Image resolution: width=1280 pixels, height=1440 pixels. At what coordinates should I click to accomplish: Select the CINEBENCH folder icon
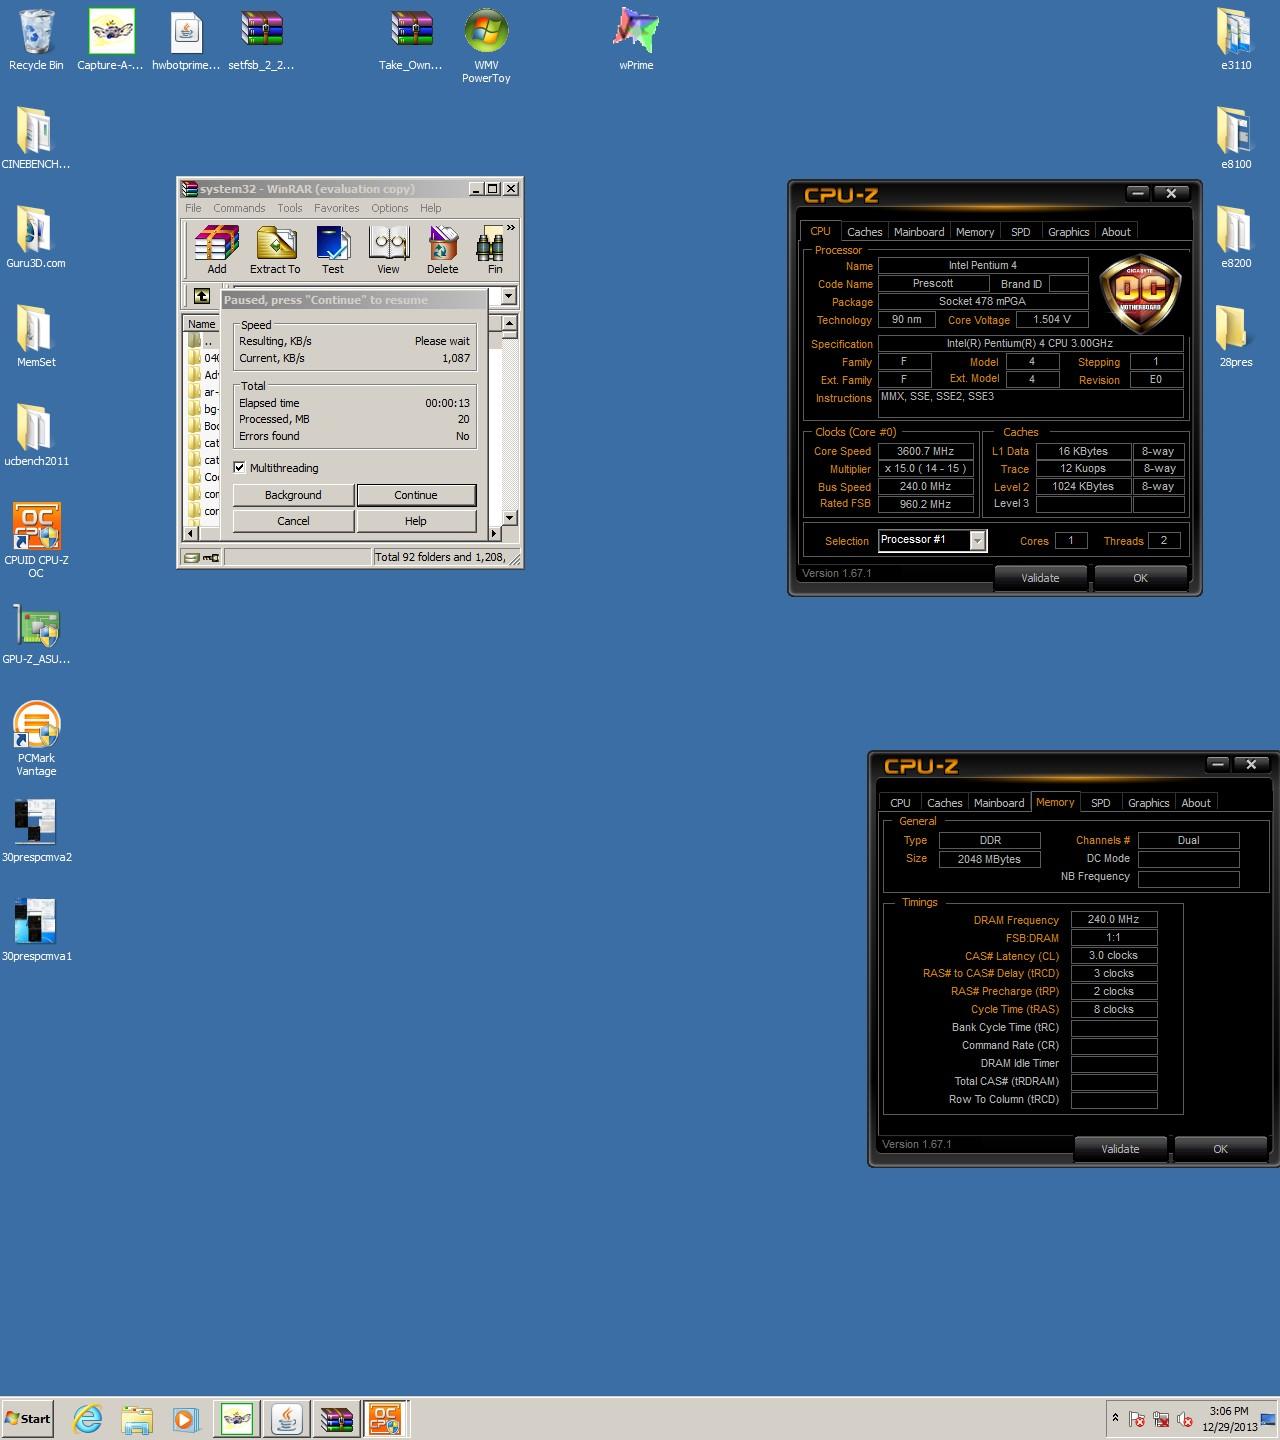pos(36,138)
